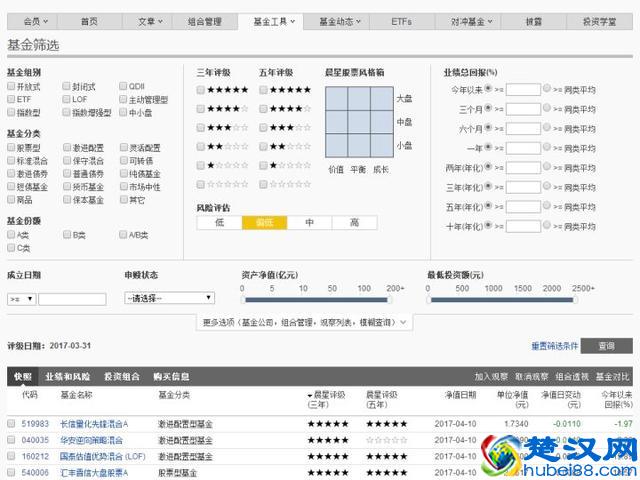Open fund link 华安逆向策略混合
640x480 pixels.
pos(91,440)
